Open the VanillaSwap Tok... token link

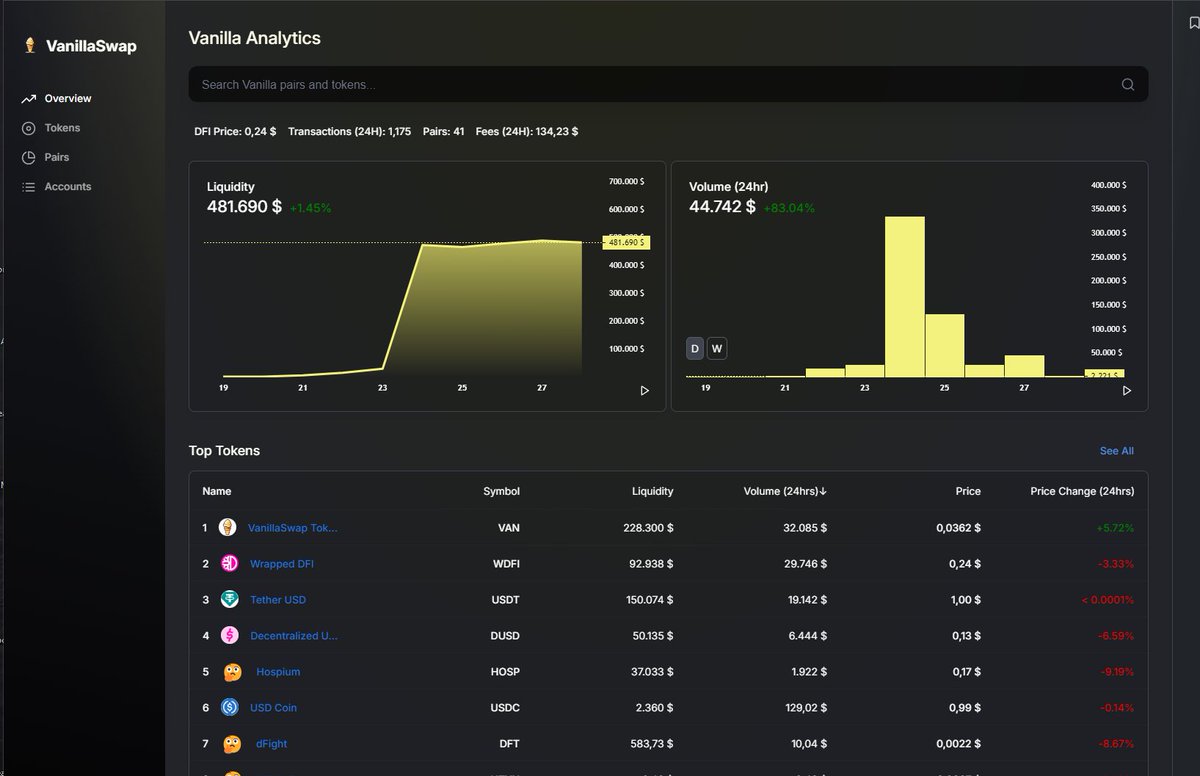coord(293,528)
